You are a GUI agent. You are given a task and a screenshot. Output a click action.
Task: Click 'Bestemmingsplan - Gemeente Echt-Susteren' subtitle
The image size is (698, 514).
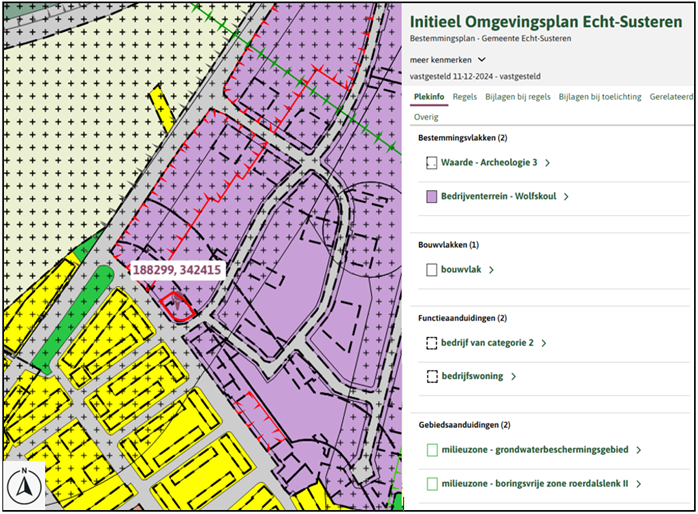click(490, 39)
